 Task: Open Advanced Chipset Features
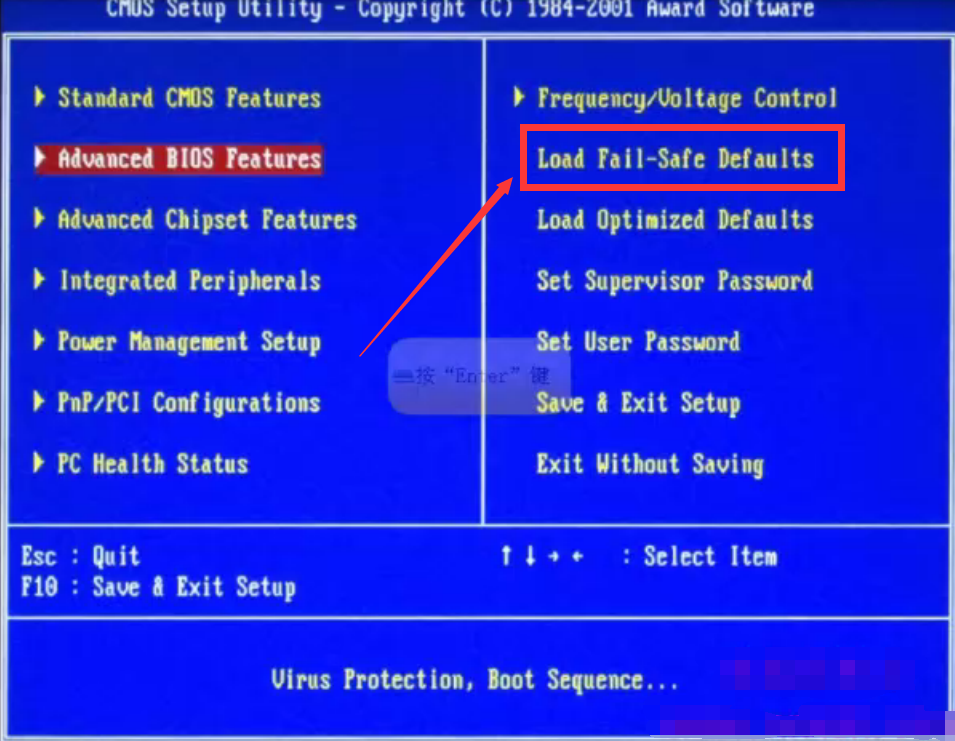[207, 220]
